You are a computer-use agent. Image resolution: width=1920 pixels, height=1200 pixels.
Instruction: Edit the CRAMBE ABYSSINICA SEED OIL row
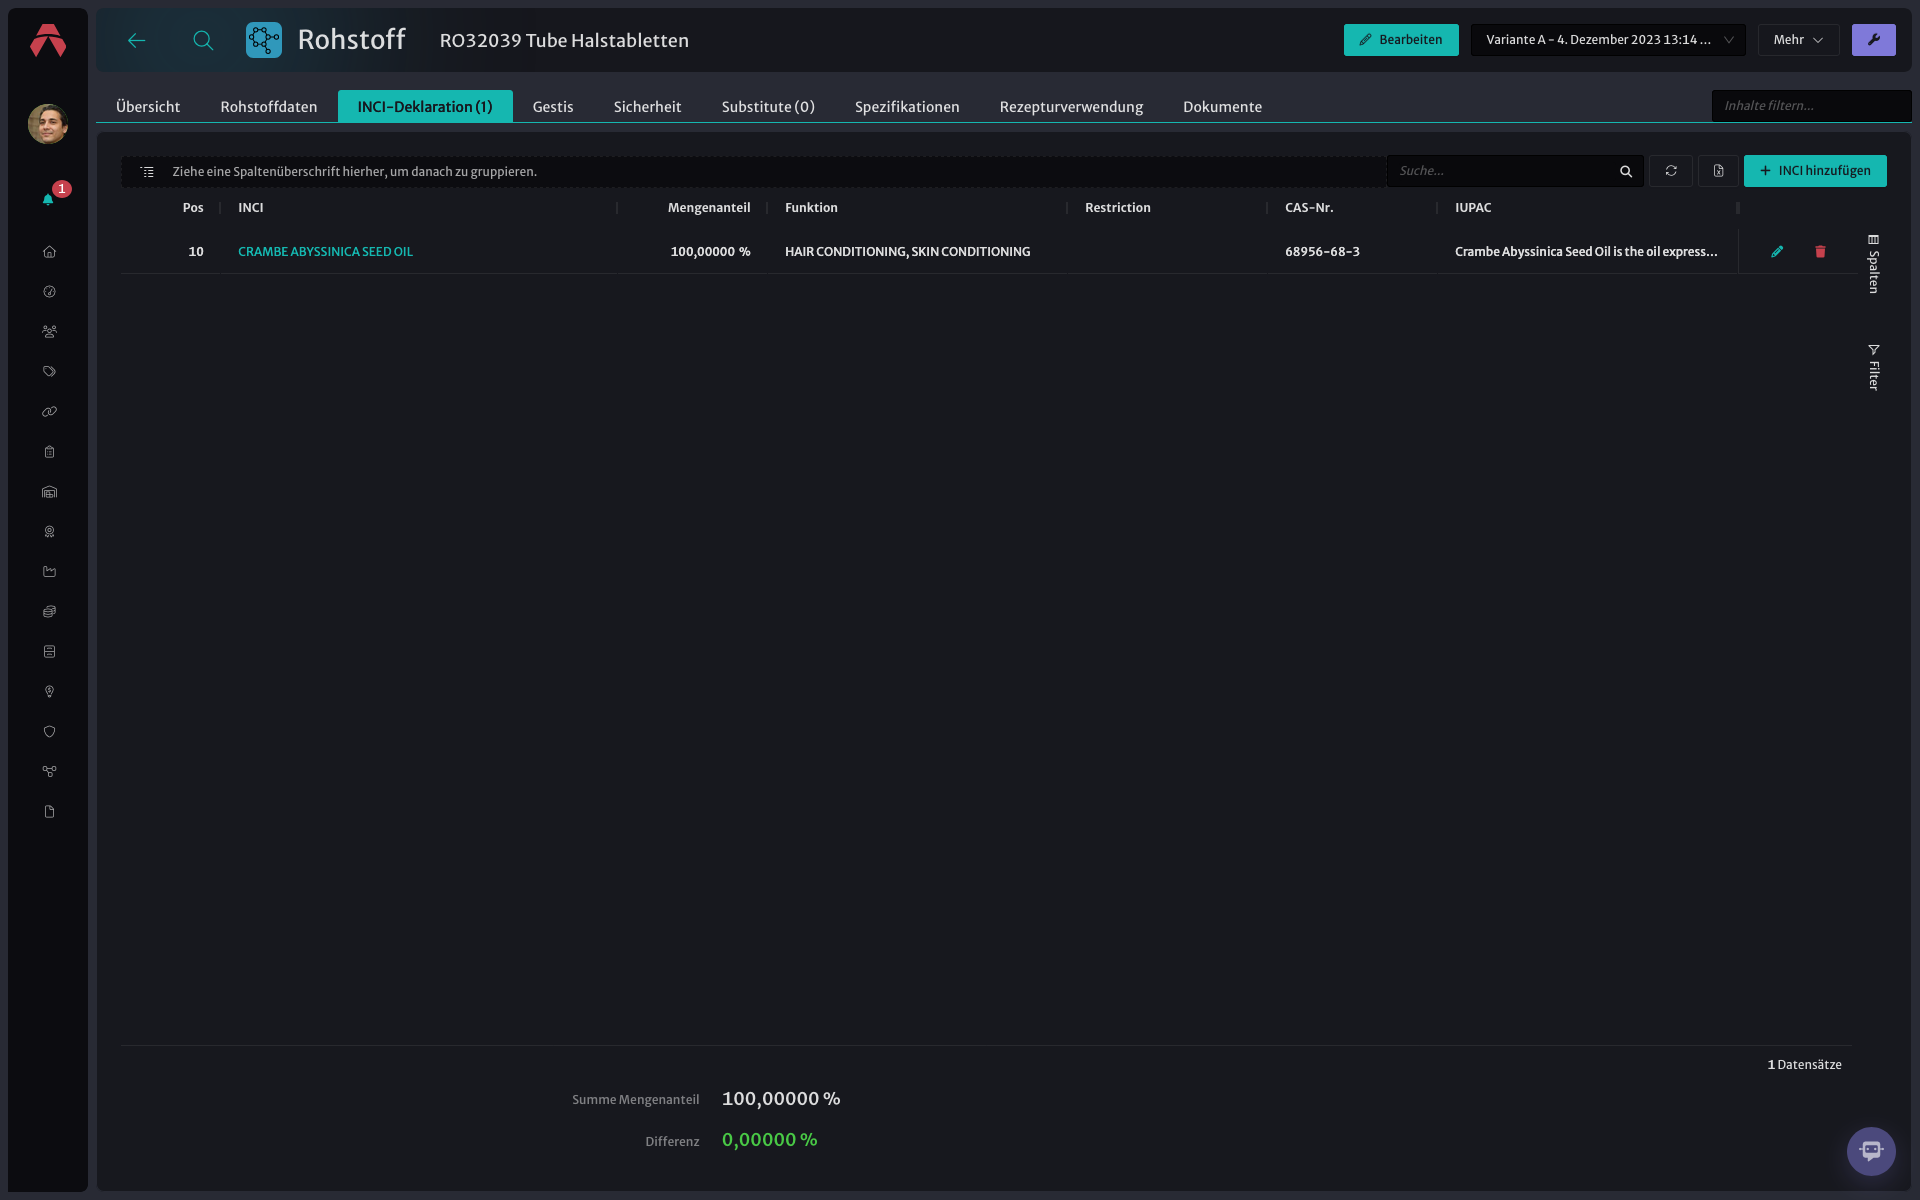(1777, 252)
